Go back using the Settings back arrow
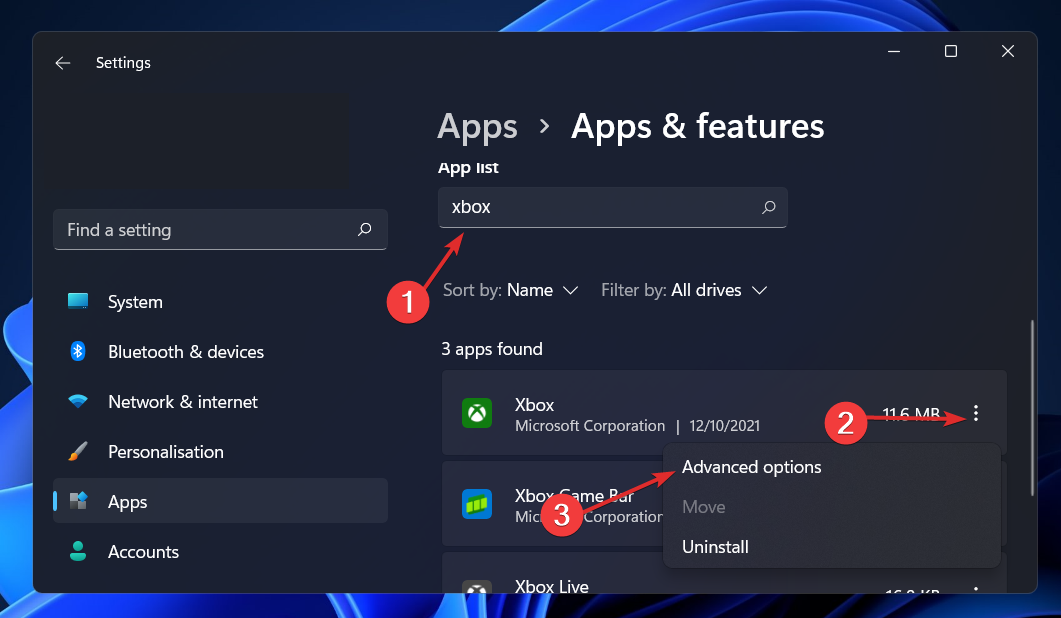The width and height of the screenshot is (1061, 618). [x=63, y=63]
